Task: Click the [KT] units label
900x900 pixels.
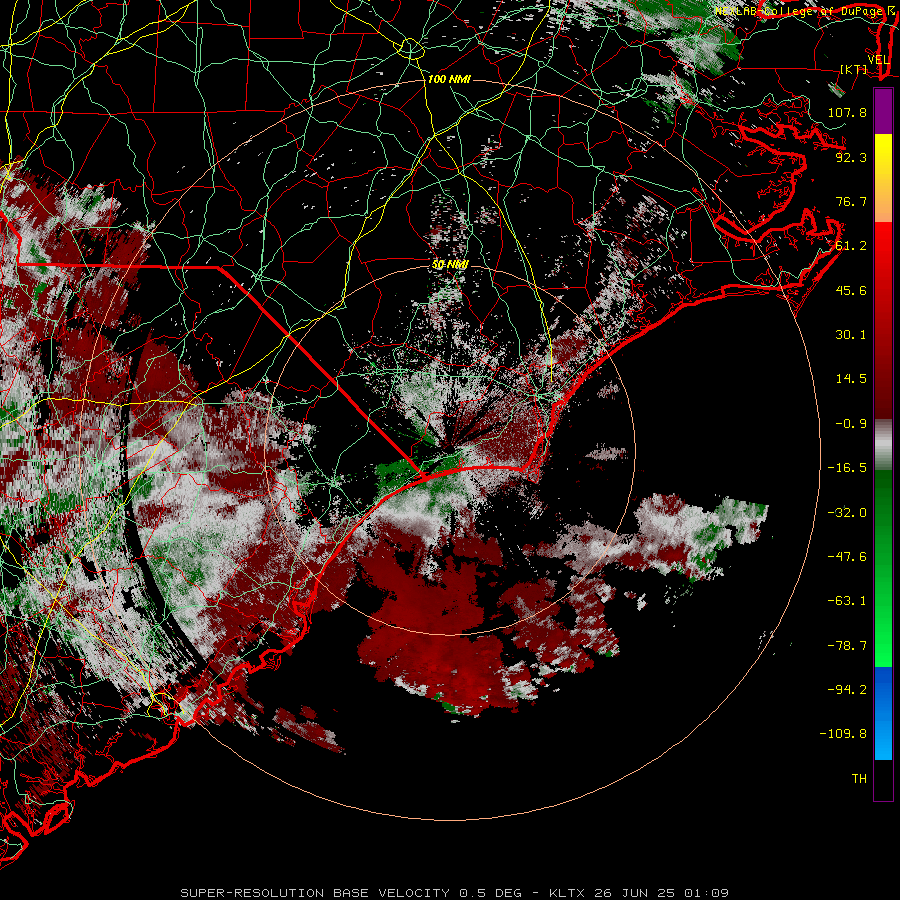Action: [x=854, y=69]
